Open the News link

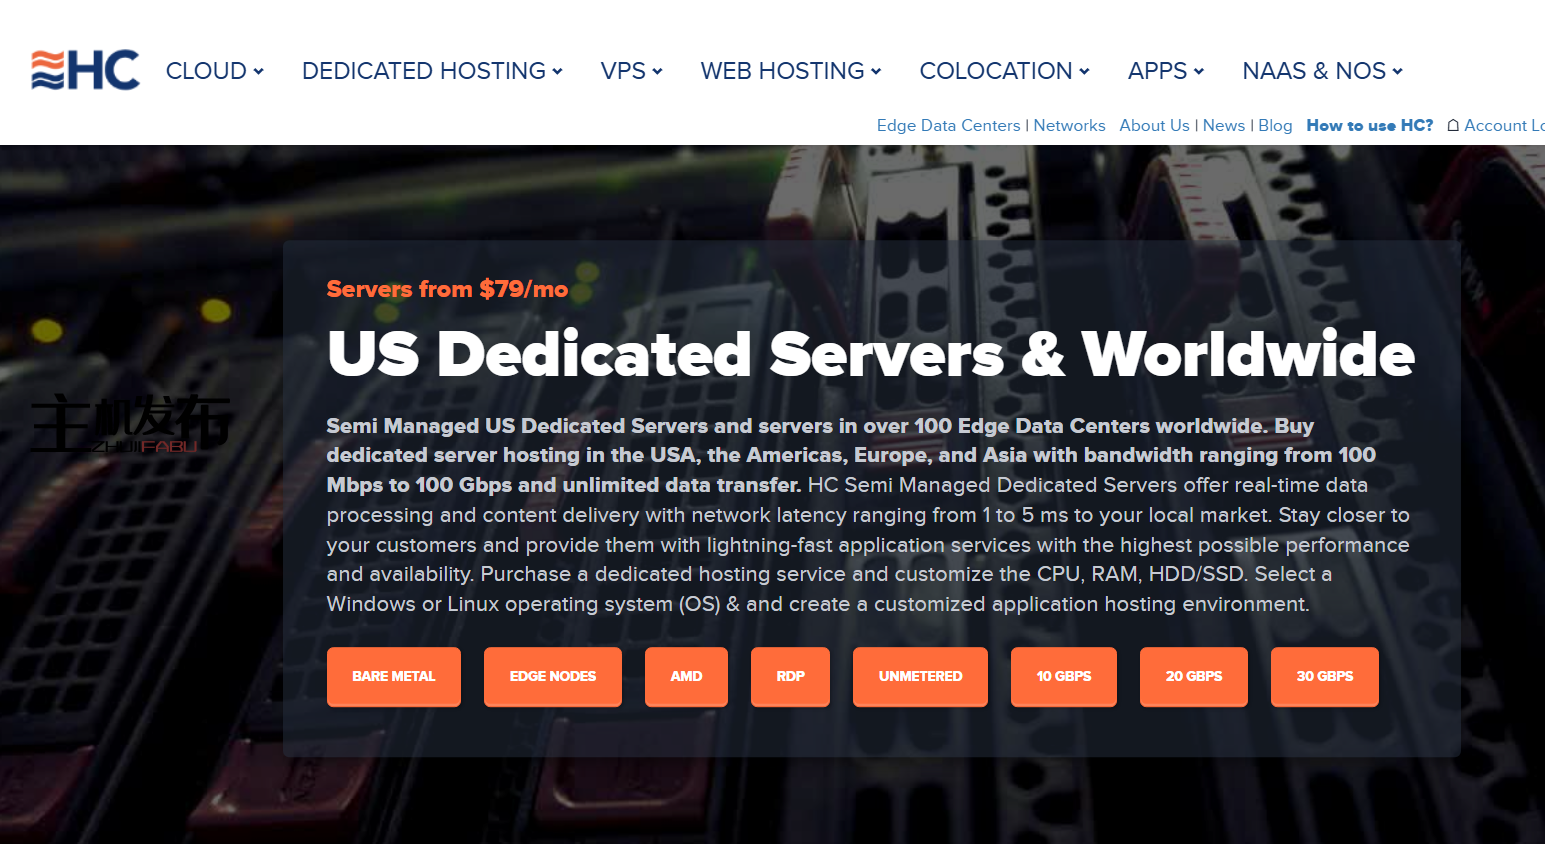pyautogui.click(x=1223, y=126)
